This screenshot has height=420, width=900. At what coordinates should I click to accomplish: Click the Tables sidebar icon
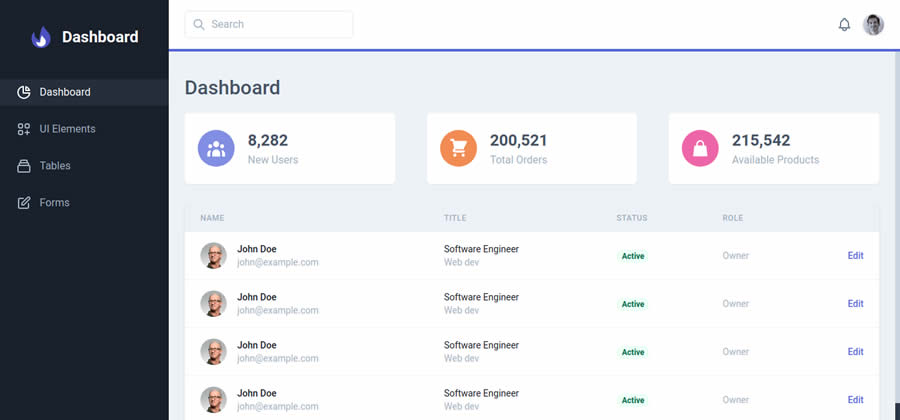pos(24,166)
